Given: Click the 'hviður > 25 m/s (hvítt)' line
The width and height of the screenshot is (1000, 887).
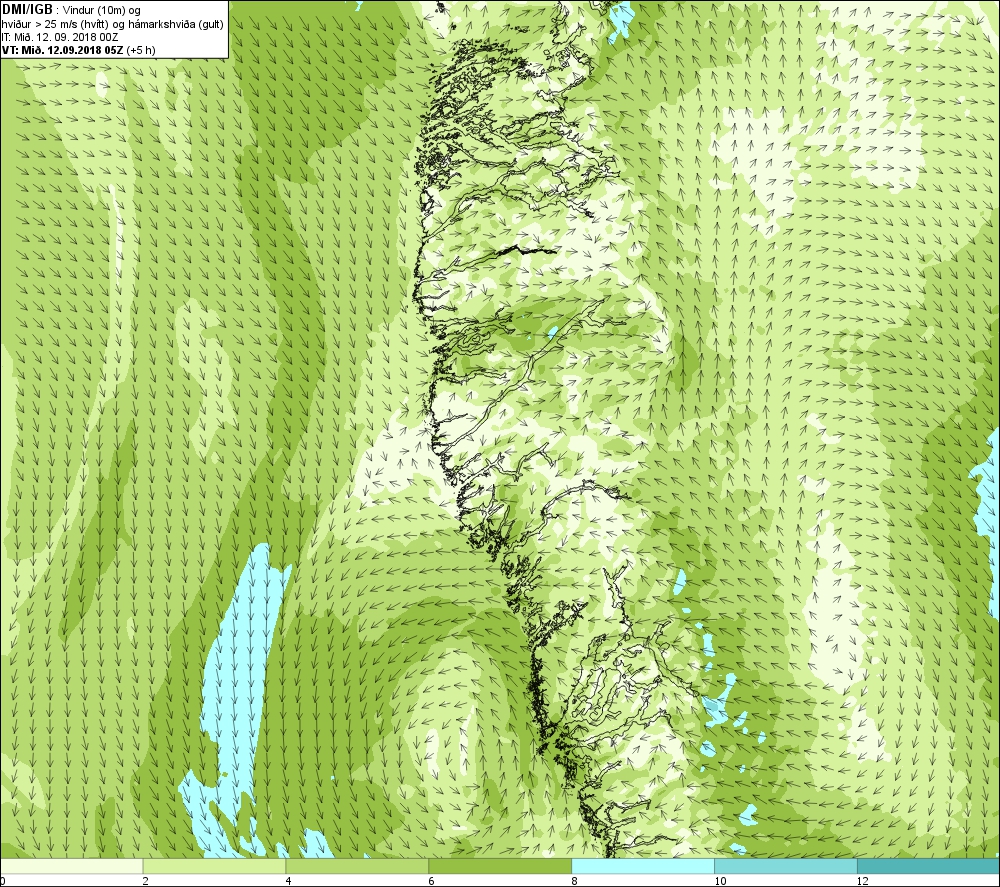Looking at the screenshot, I should [55, 24].
